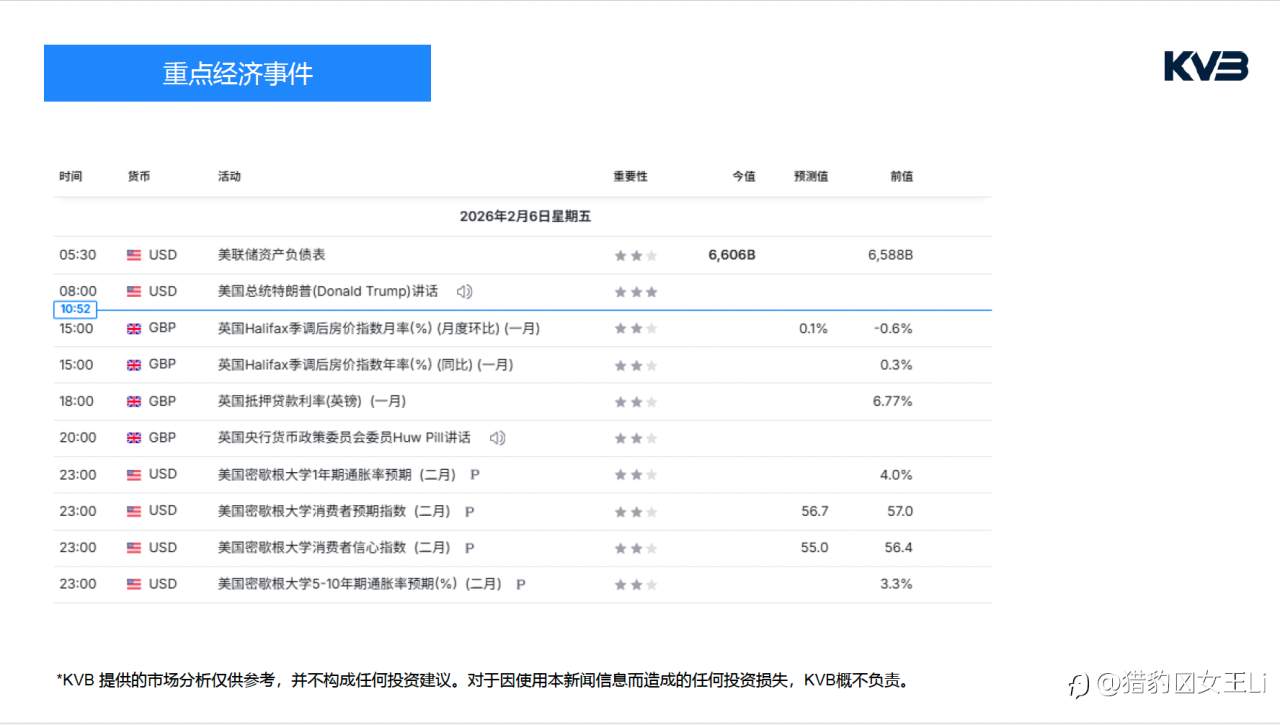Click the KVB logo in the top right

click(1206, 67)
